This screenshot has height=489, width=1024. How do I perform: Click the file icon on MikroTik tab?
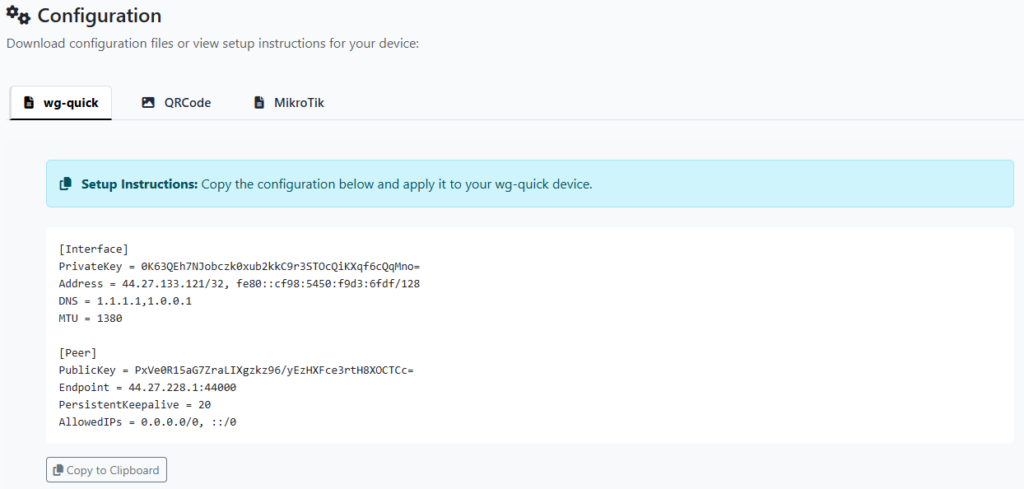click(259, 102)
